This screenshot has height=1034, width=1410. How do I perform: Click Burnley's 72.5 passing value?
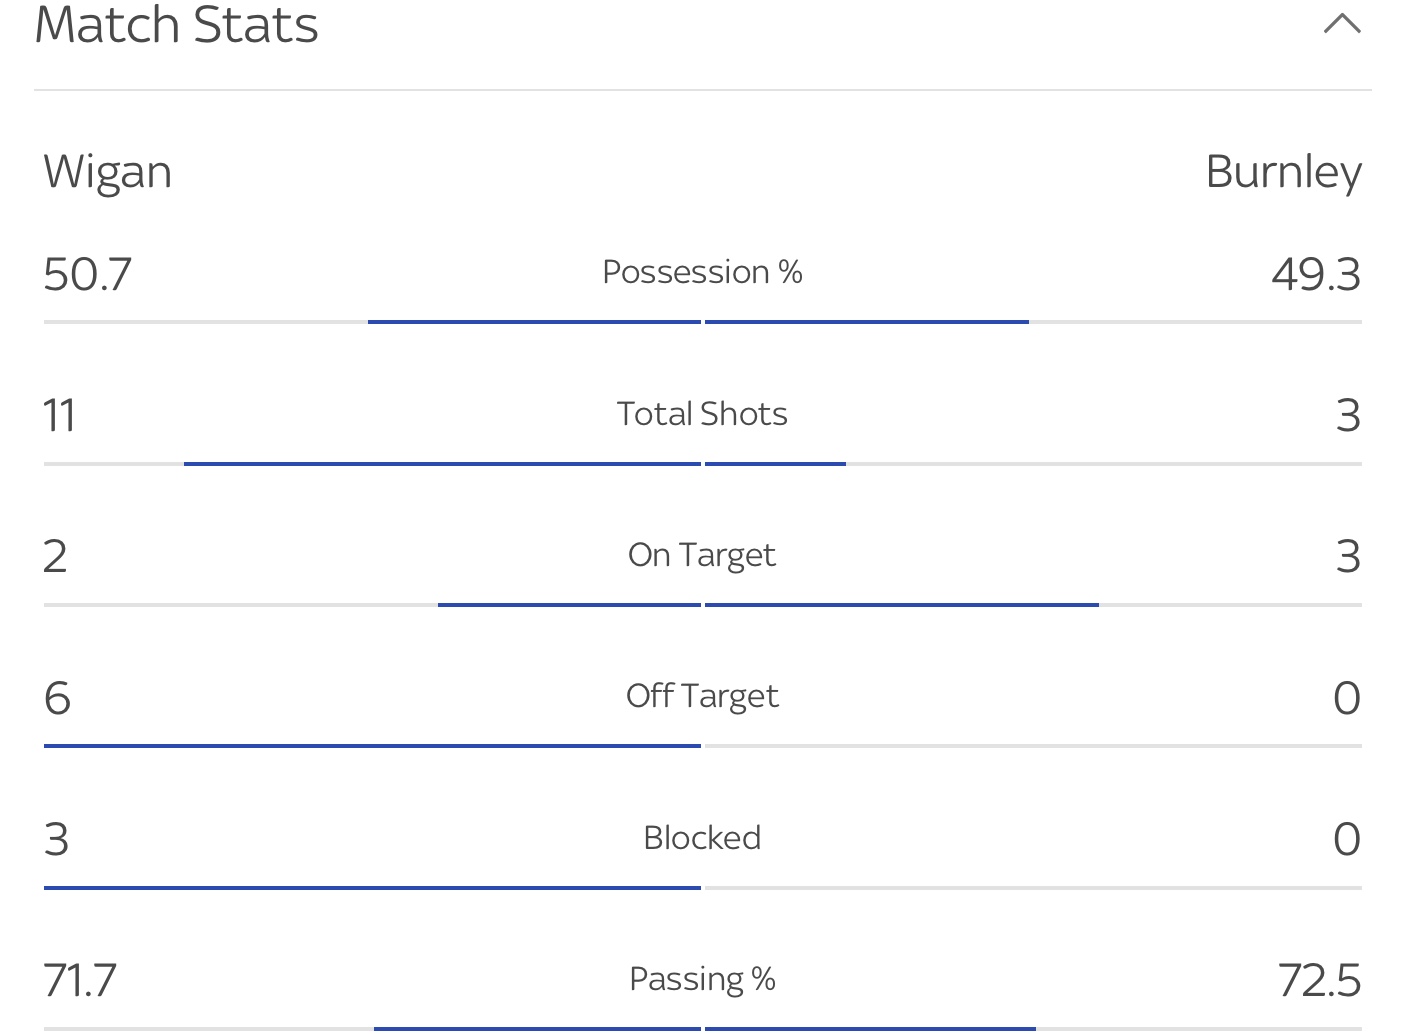tap(1319, 981)
